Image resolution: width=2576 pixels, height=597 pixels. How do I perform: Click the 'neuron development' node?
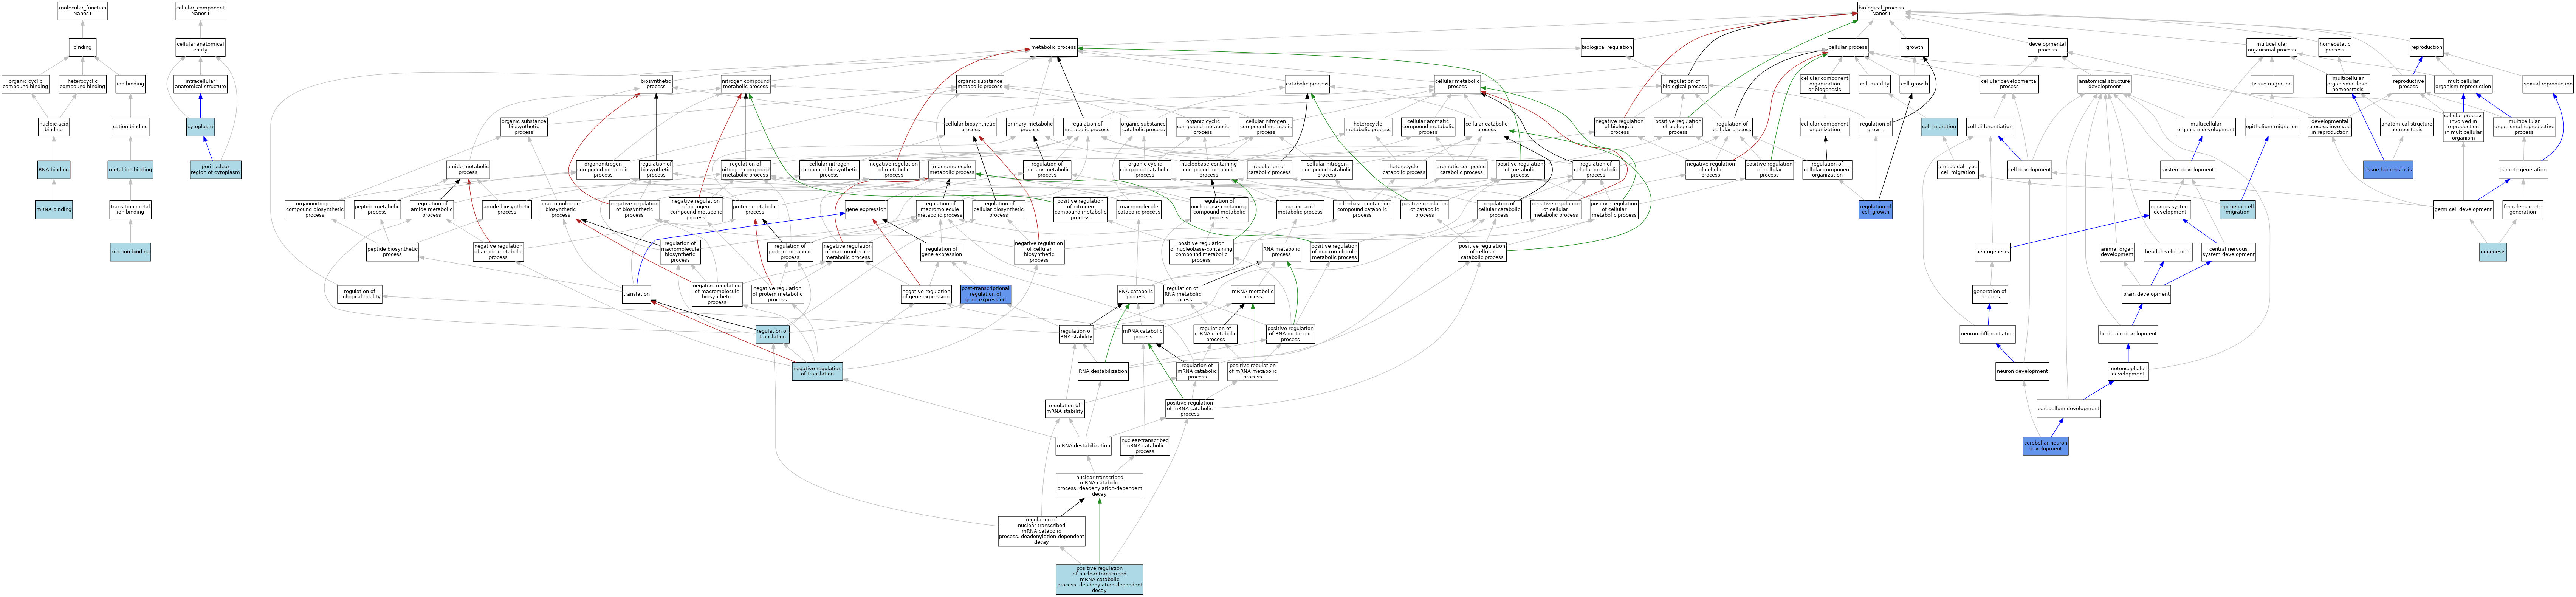pyautogui.click(x=2022, y=371)
